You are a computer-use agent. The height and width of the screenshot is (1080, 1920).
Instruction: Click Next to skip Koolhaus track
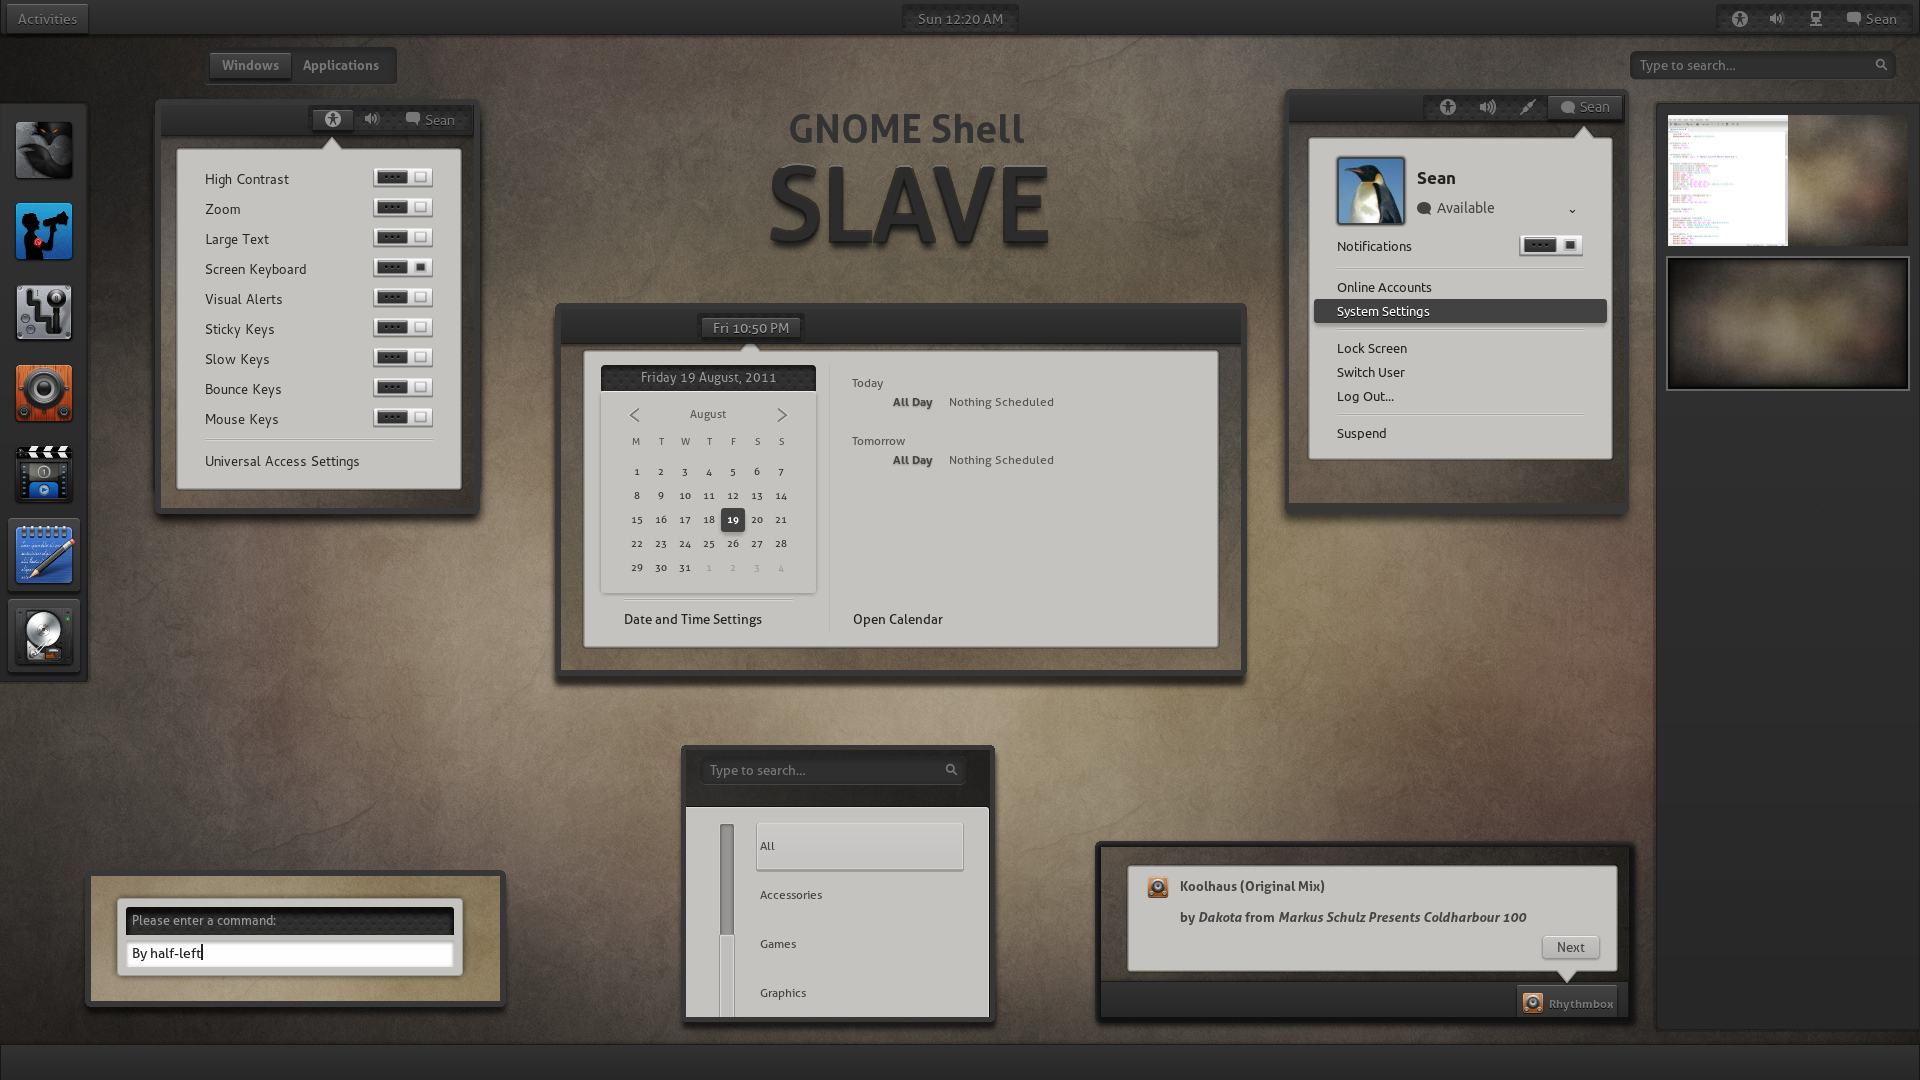[x=1571, y=945]
